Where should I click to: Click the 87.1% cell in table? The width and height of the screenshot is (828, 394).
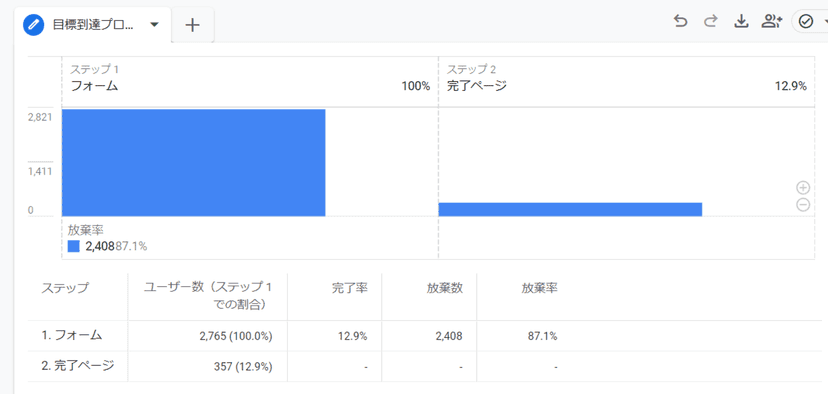pyautogui.click(x=542, y=336)
